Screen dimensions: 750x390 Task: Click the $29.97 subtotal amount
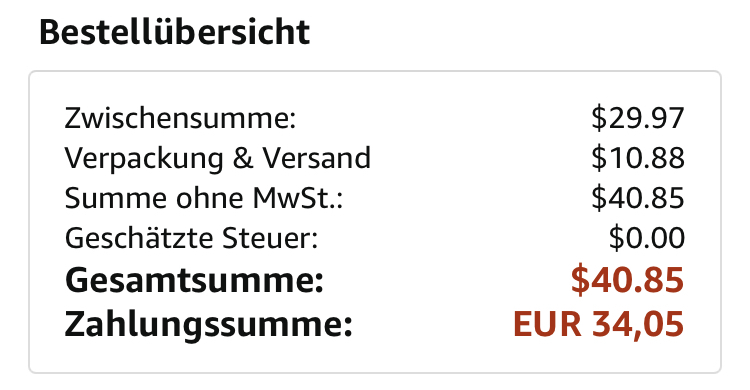click(638, 118)
